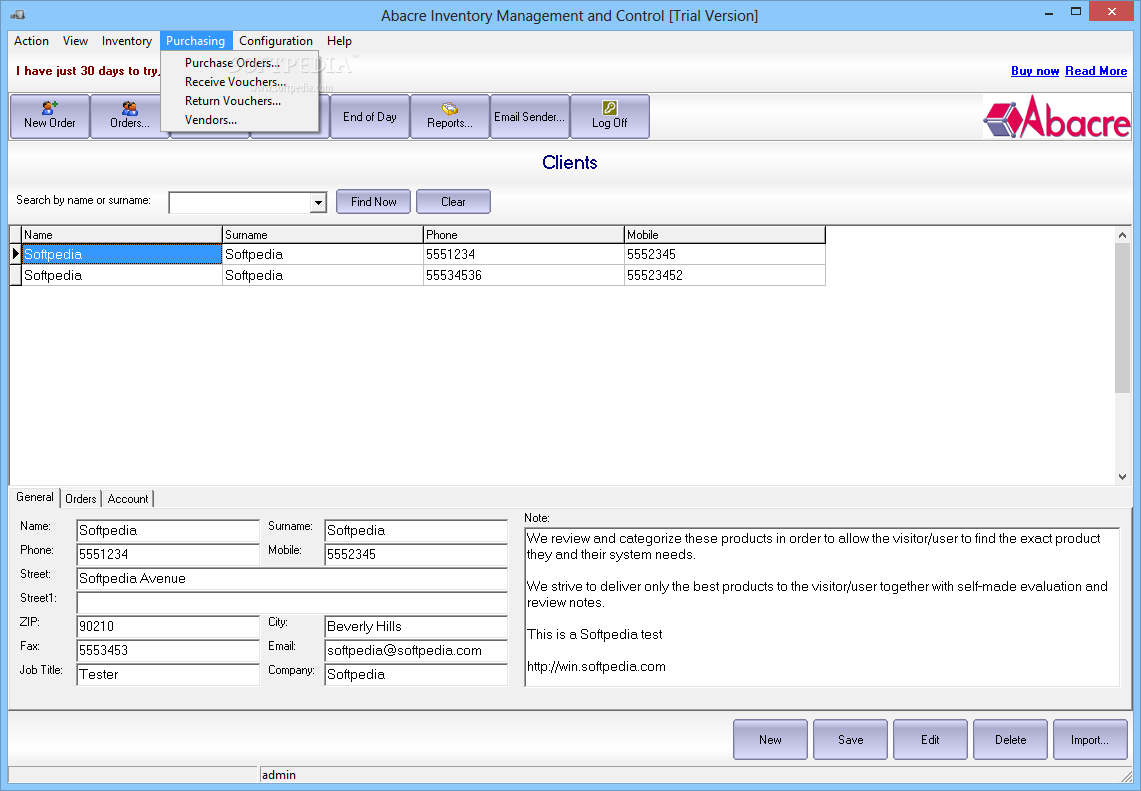Click the Phone field showing 5551234

point(168,555)
